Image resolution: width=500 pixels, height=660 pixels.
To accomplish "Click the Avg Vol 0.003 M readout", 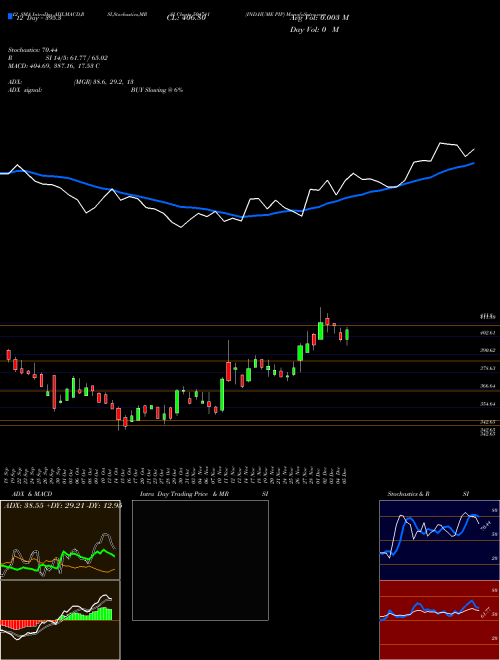I will (x=319, y=18).
